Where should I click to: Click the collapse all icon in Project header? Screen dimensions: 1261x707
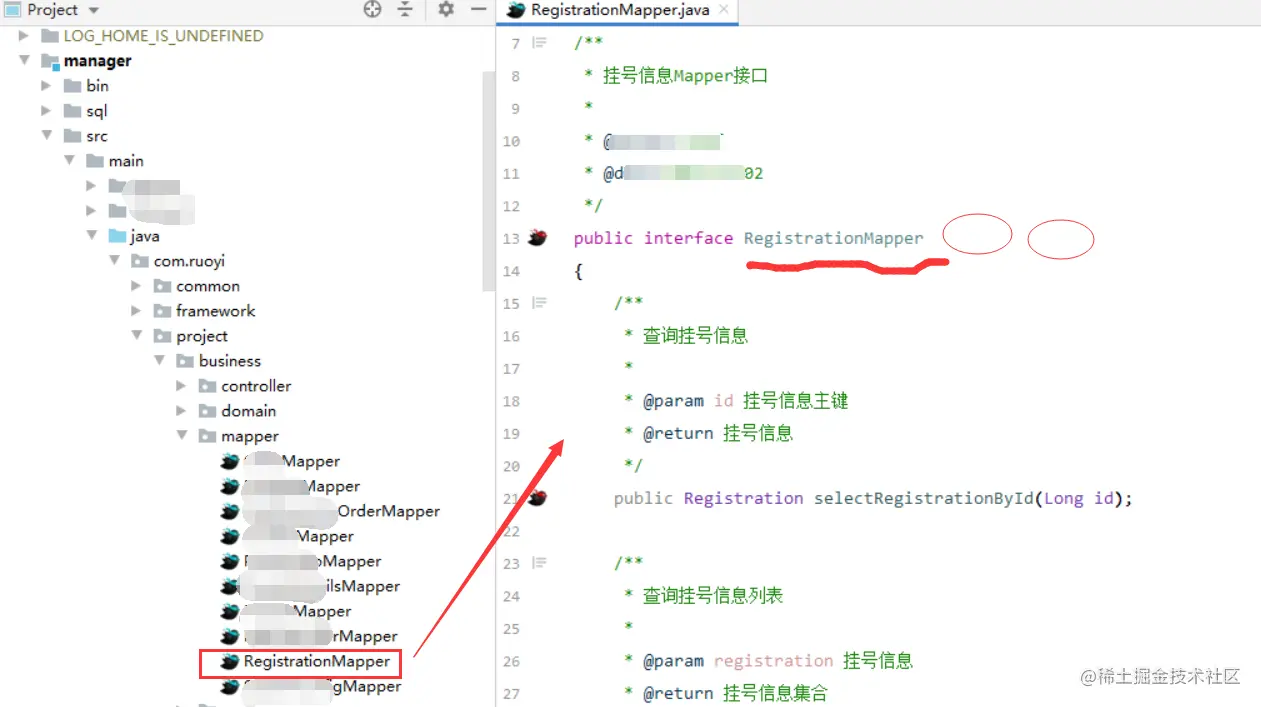(405, 9)
